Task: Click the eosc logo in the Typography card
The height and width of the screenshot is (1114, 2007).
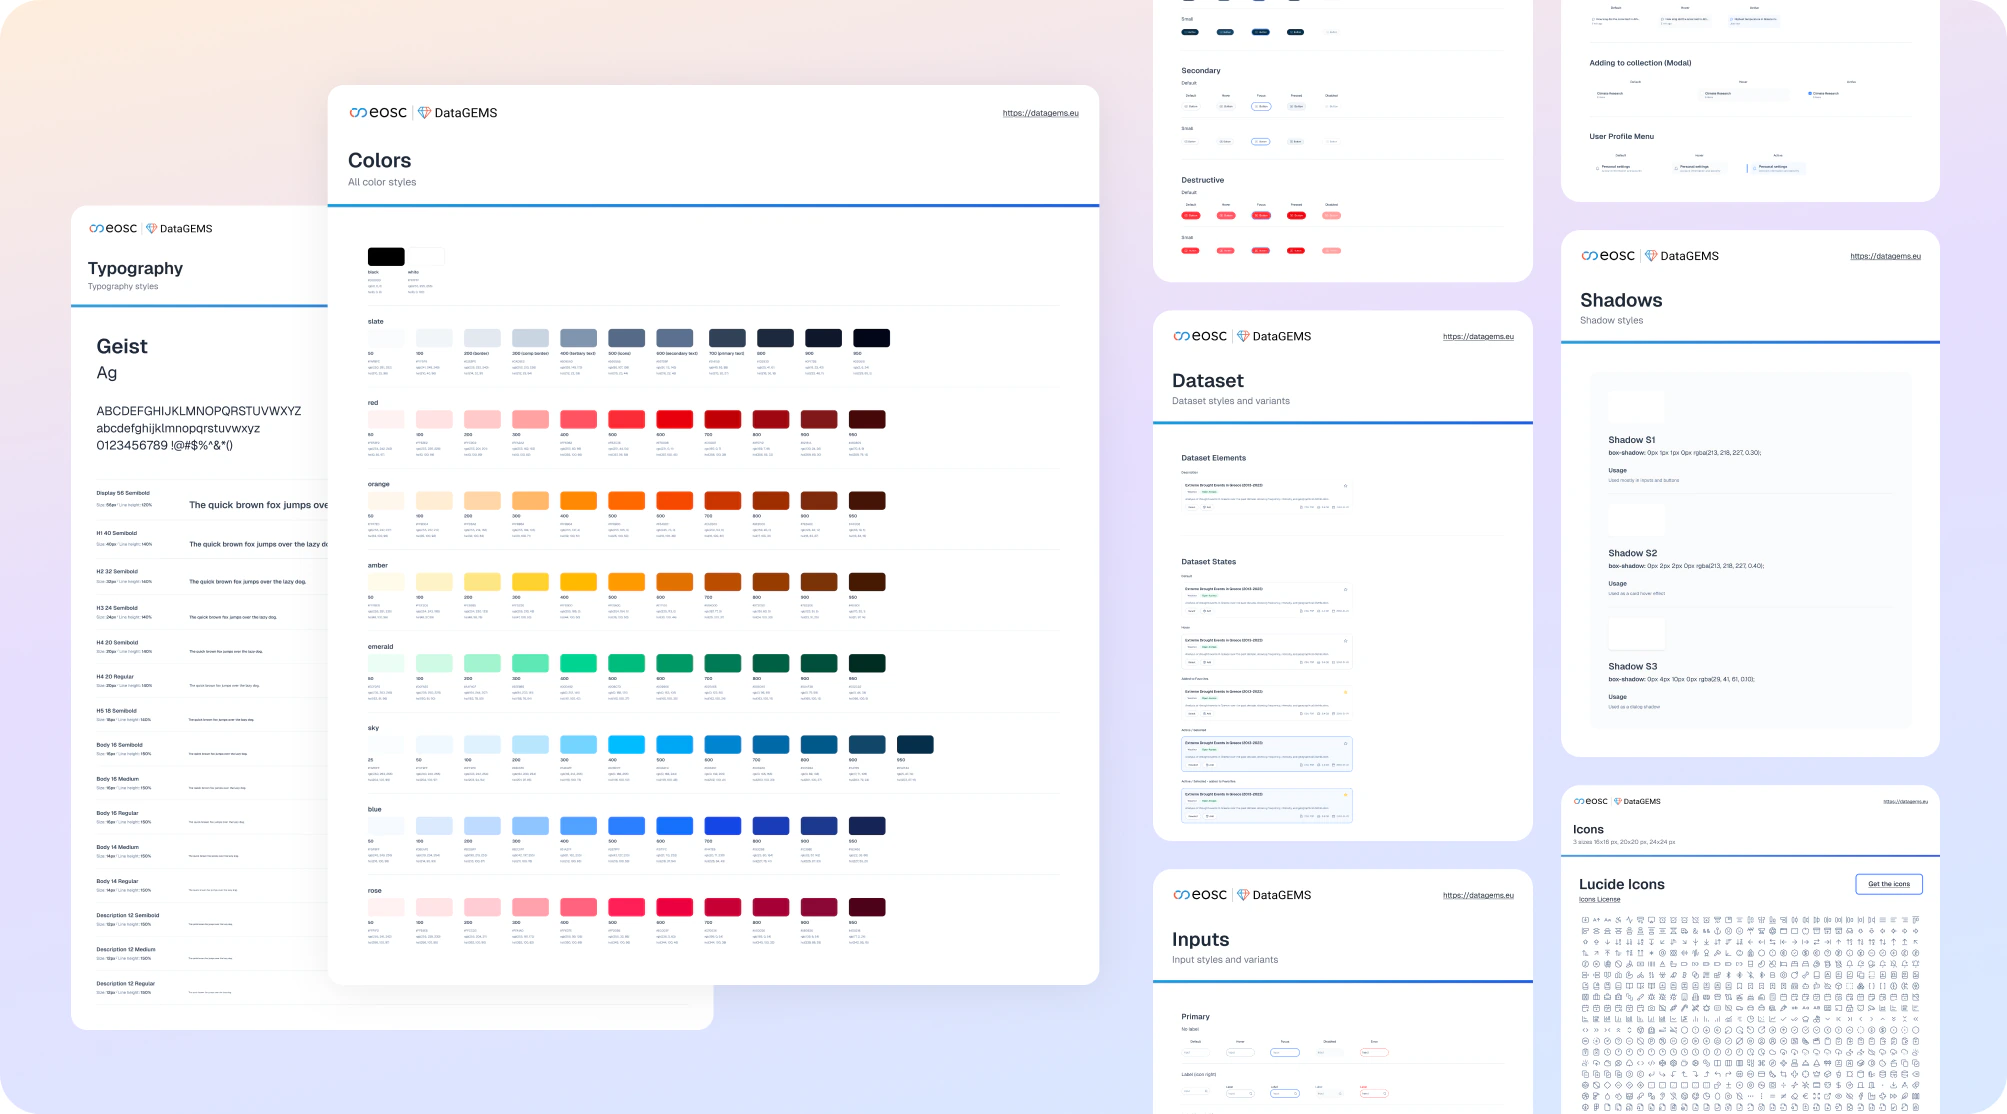Action: click(x=113, y=229)
